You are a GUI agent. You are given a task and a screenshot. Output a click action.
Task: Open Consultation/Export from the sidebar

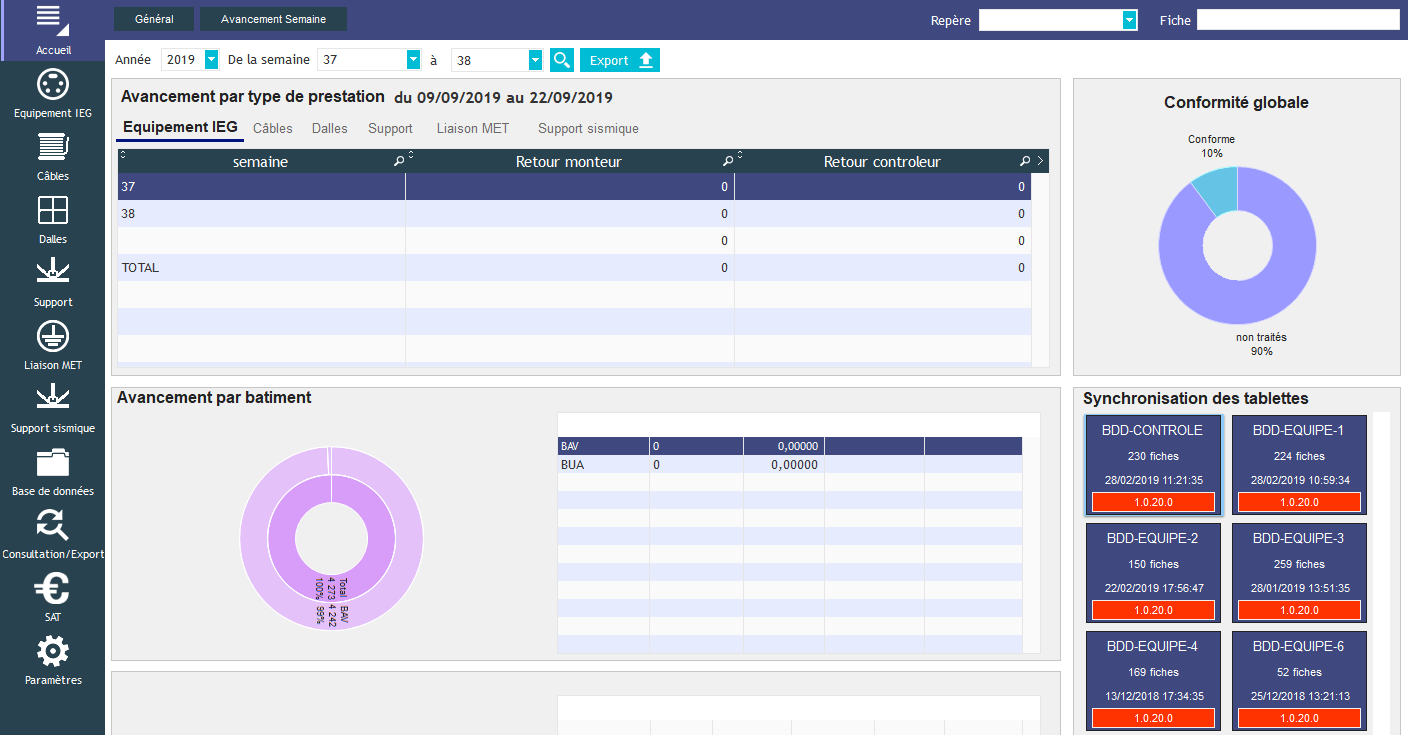[x=52, y=532]
